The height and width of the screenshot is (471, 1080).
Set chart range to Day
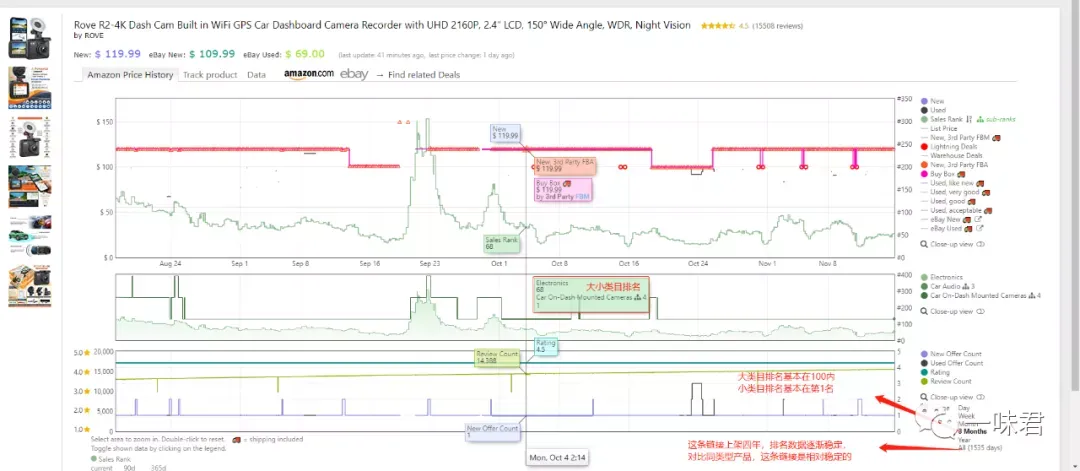coord(964,408)
